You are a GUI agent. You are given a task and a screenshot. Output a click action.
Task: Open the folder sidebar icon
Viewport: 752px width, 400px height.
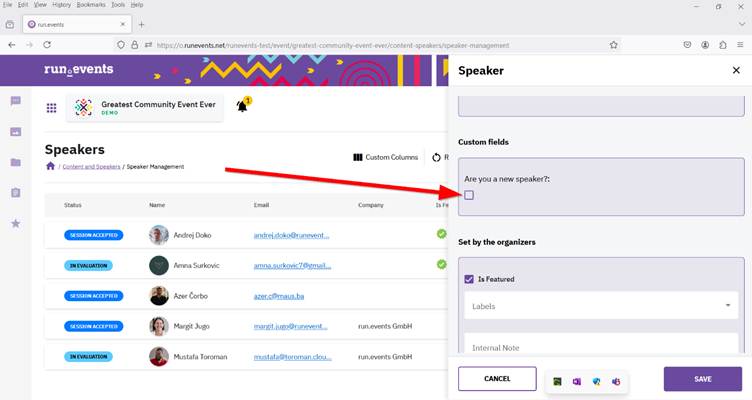[16, 162]
